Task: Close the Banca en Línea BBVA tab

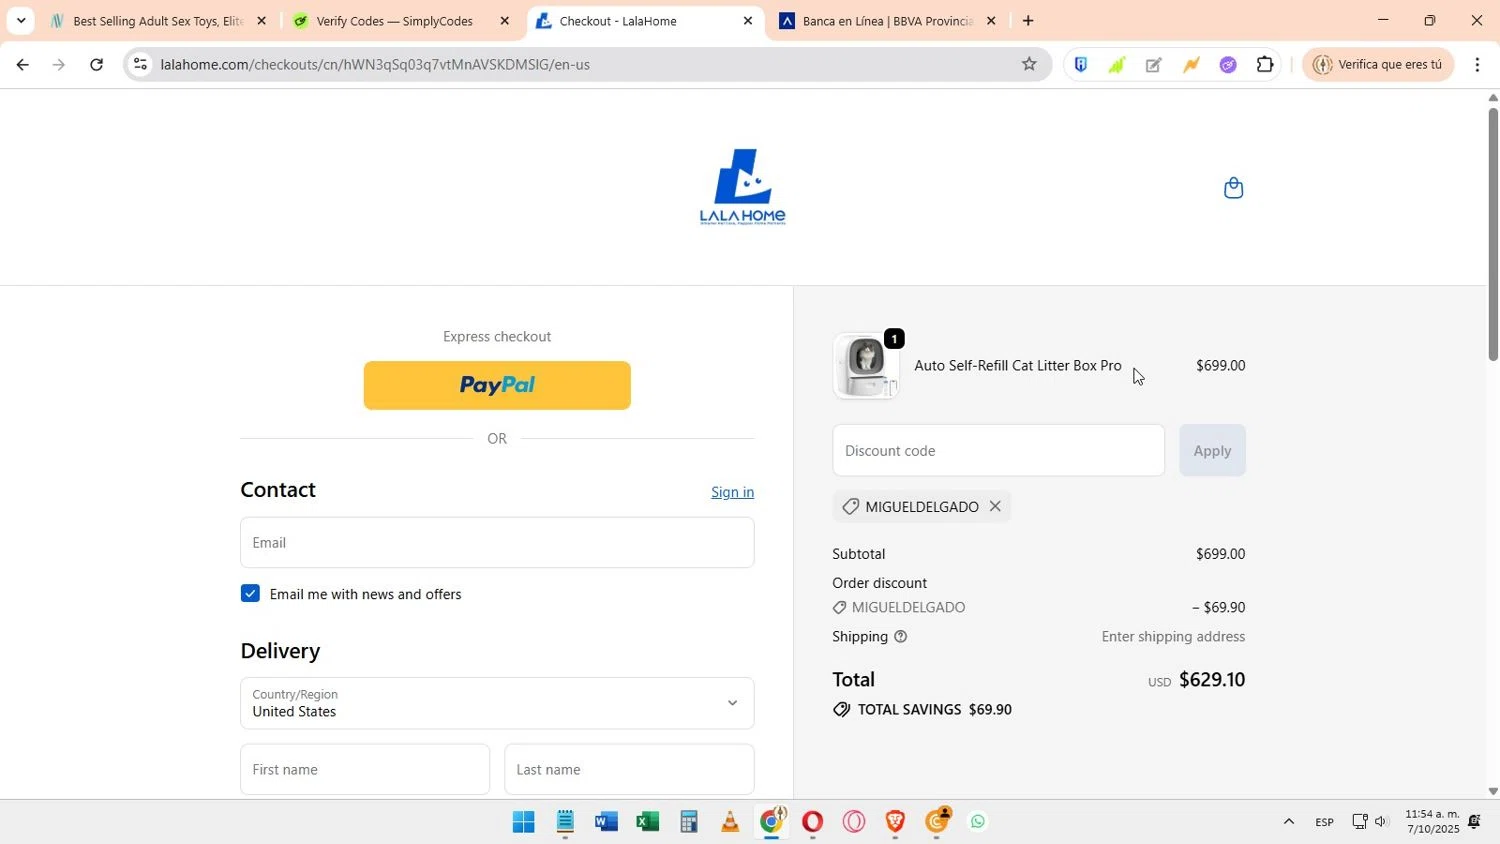Action: point(991,20)
